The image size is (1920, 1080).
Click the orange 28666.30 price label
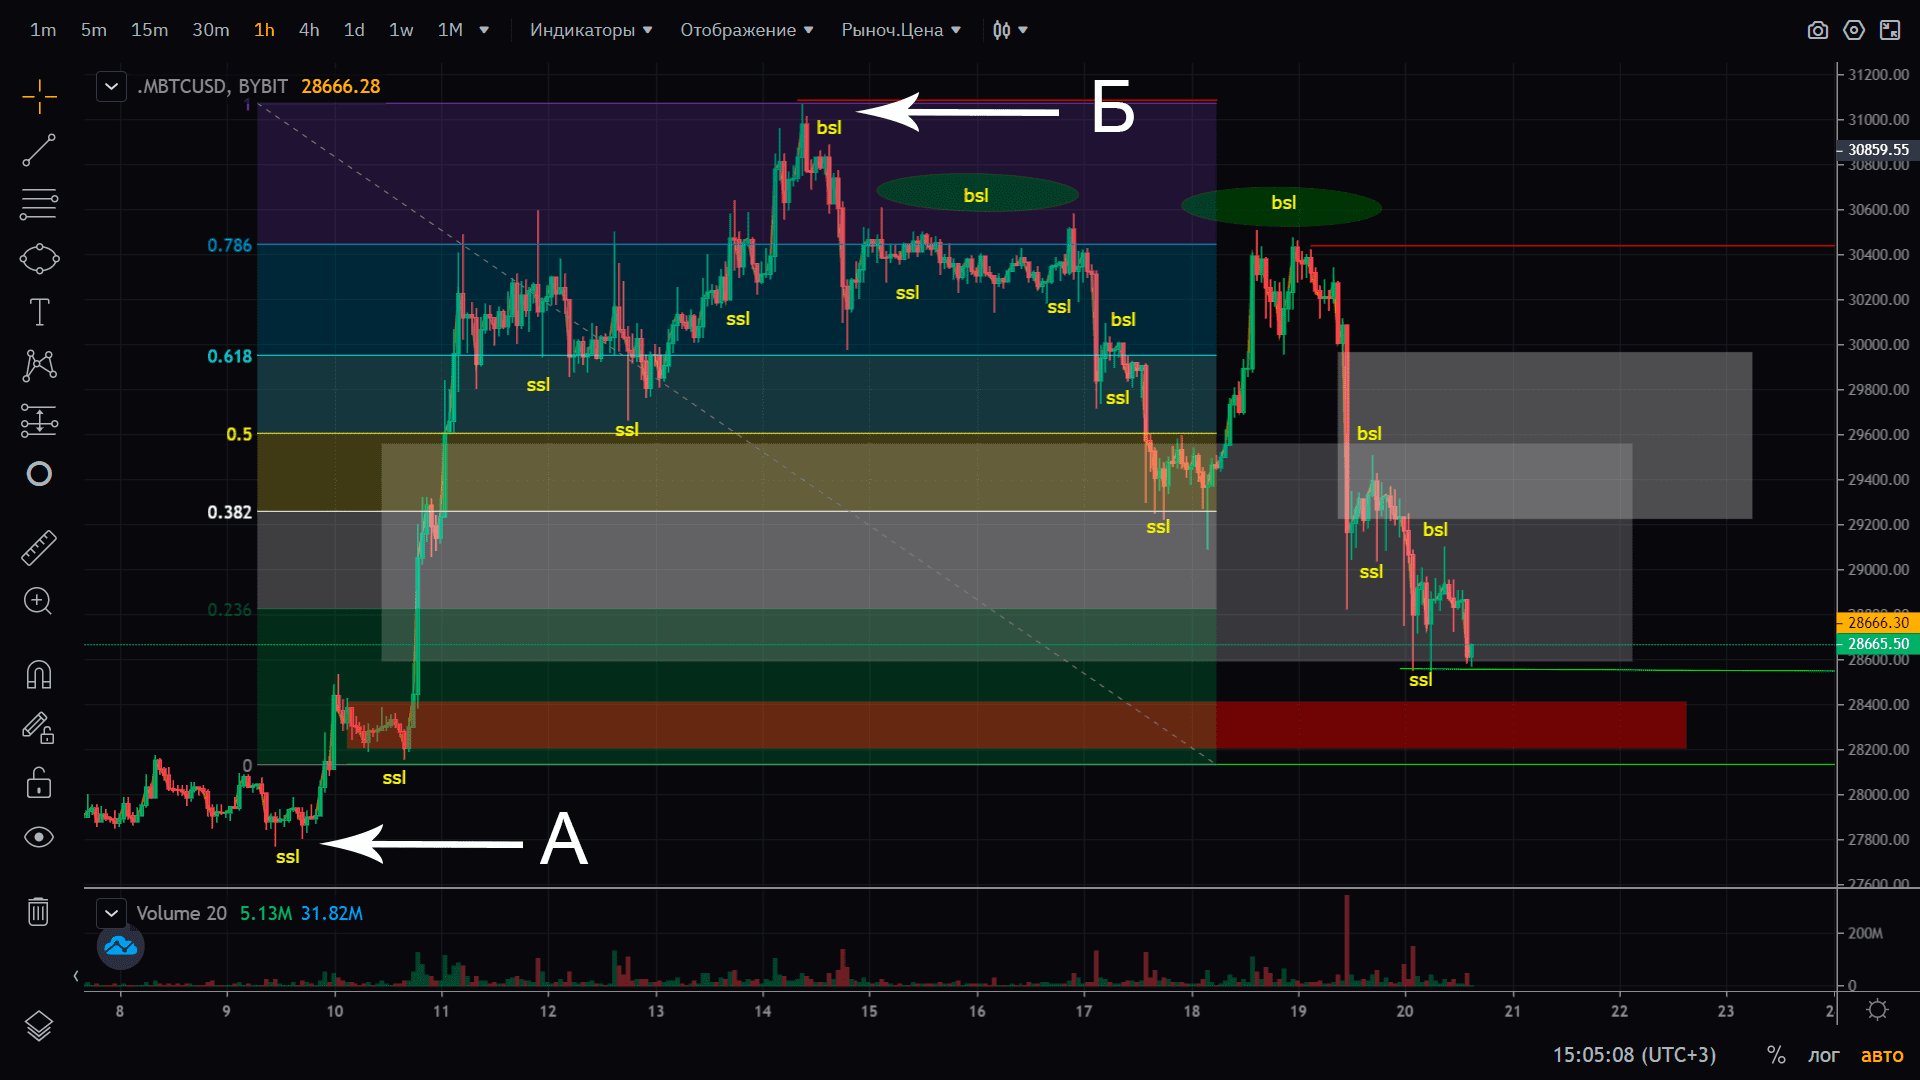click(1877, 622)
